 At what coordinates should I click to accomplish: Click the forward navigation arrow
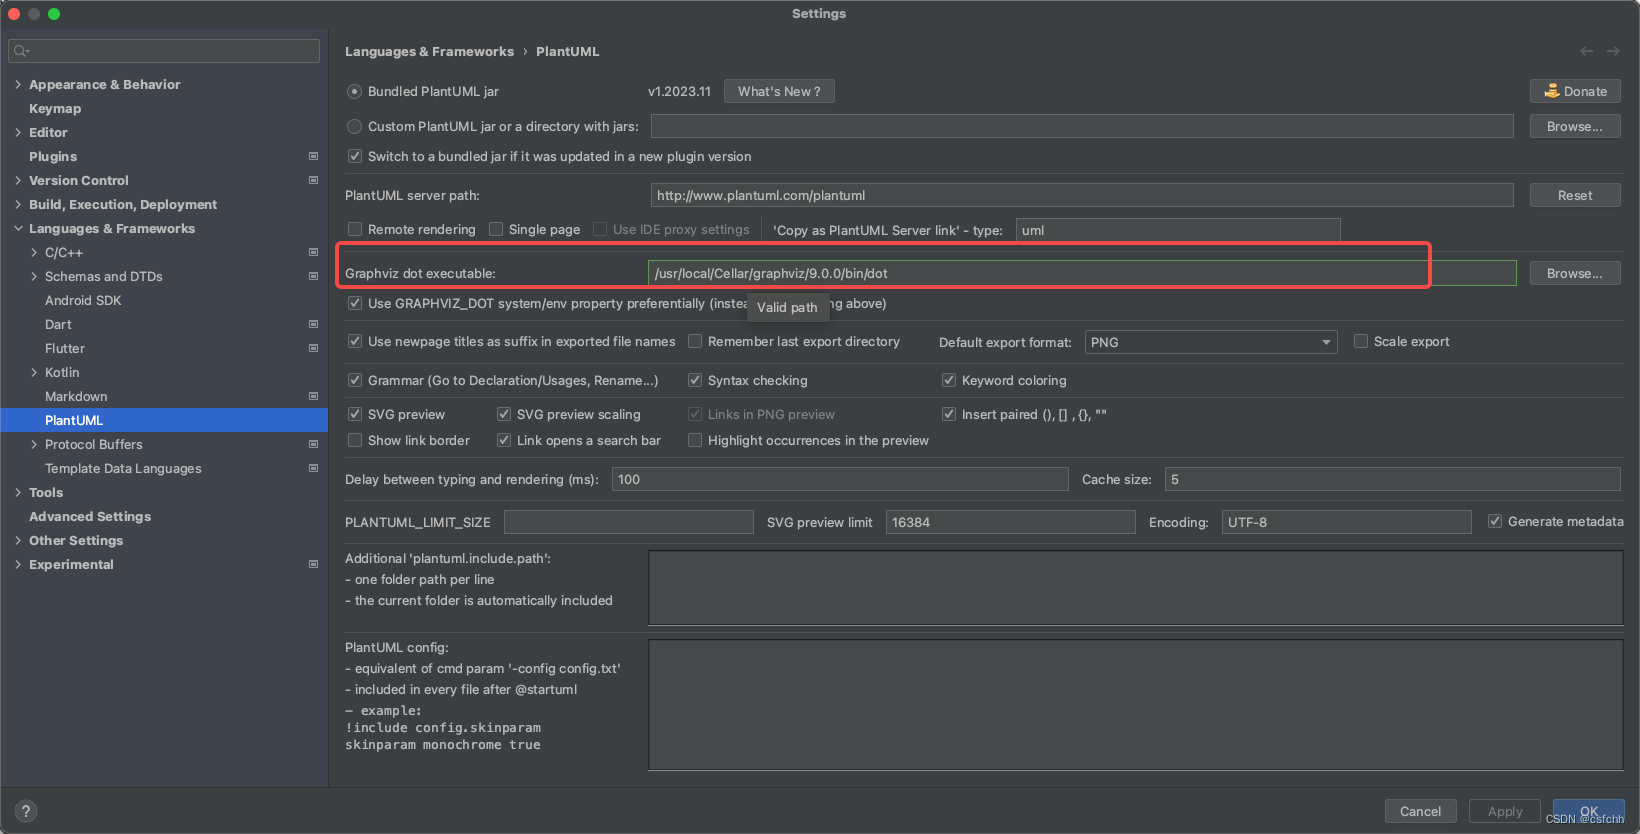point(1613,51)
